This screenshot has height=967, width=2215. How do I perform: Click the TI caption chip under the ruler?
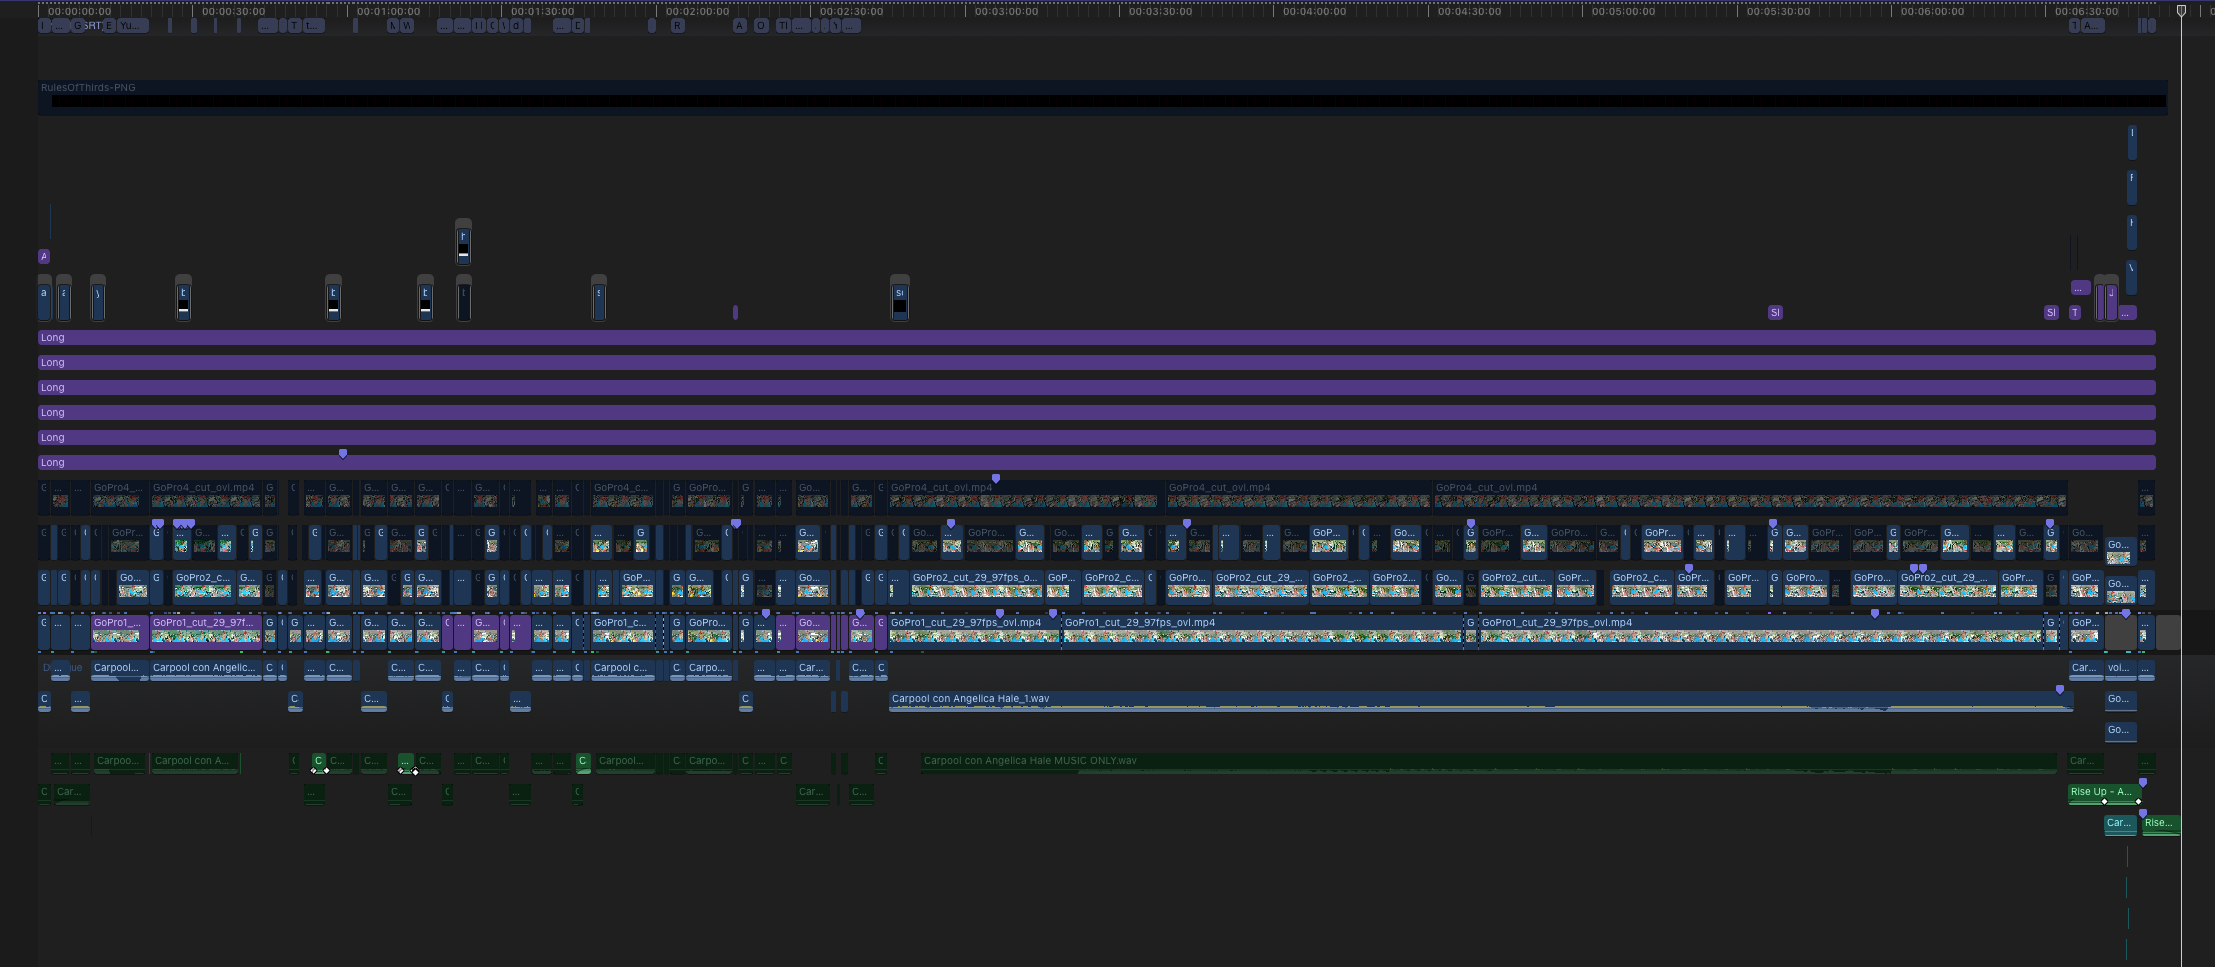click(x=782, y=26)
